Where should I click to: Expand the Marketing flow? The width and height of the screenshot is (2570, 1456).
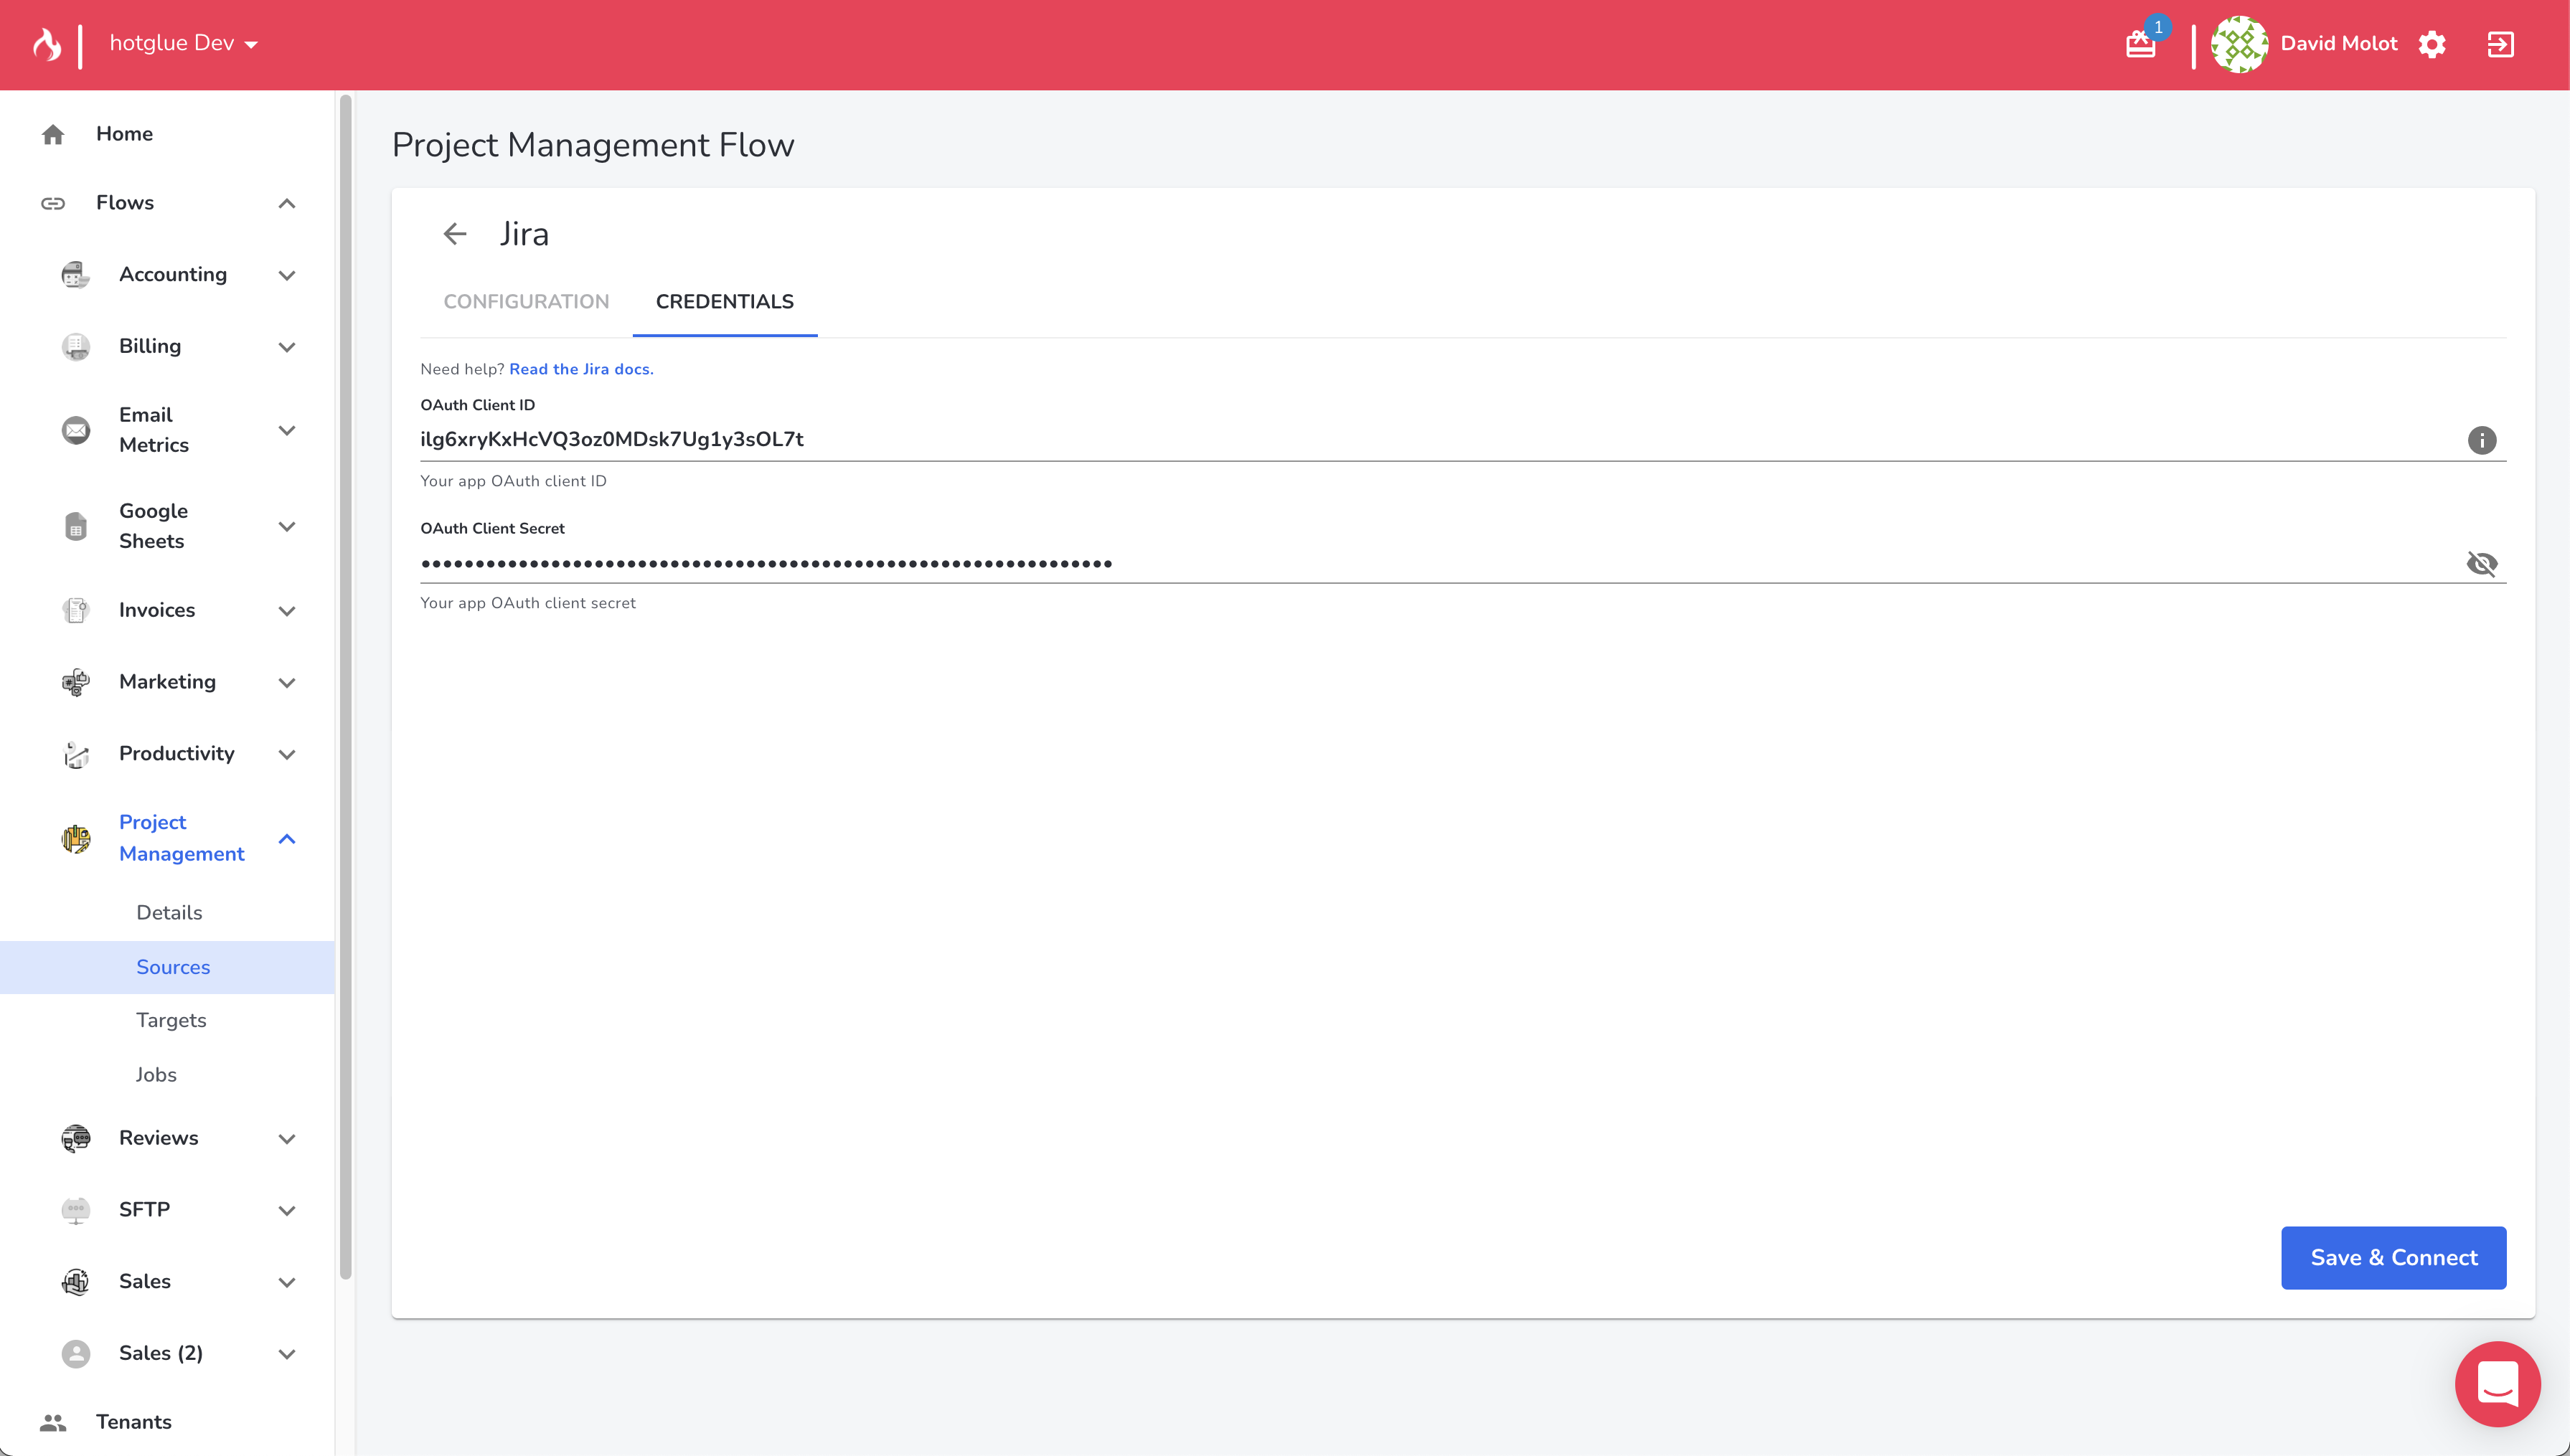(x=287, y=682)
